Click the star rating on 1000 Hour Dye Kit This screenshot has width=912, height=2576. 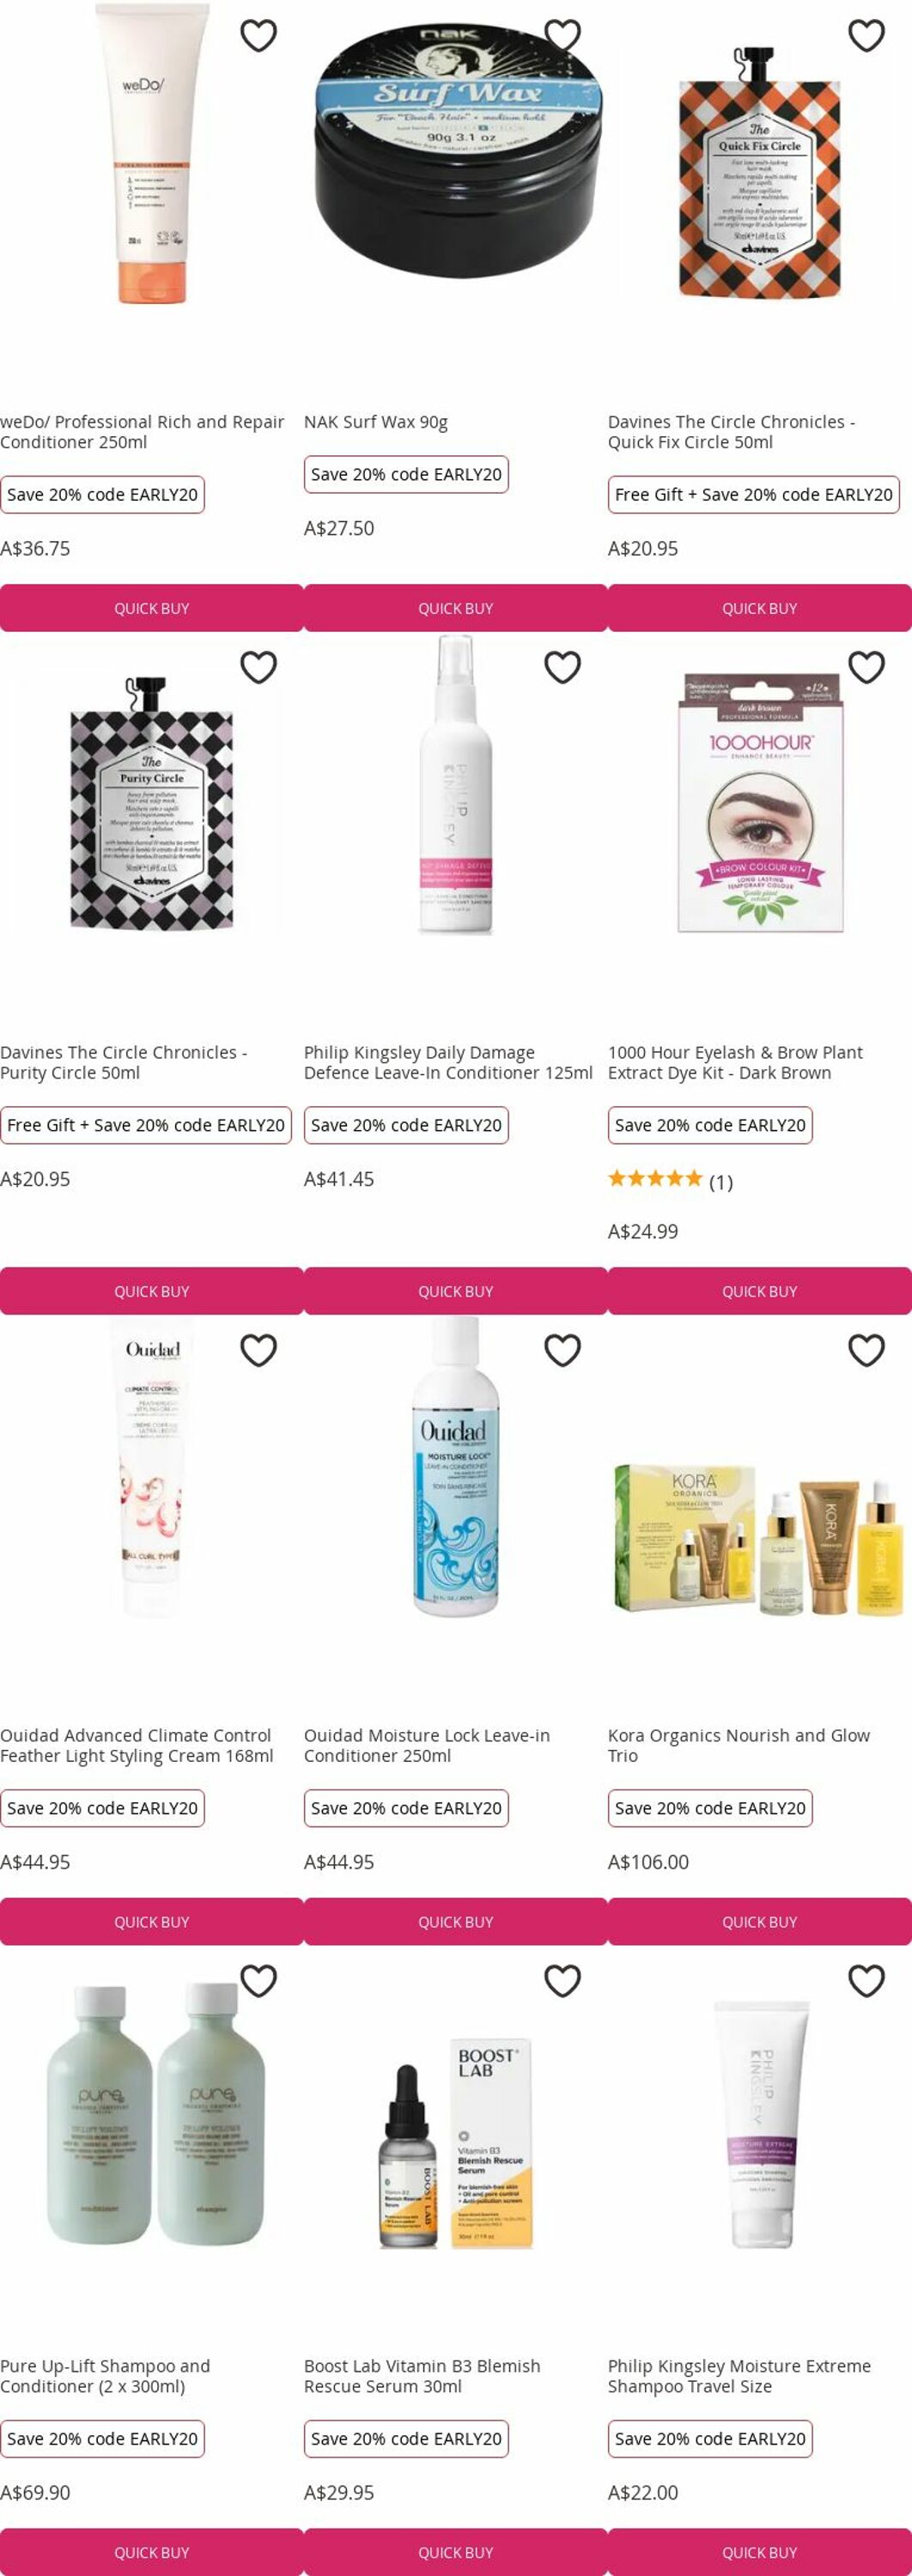pyautogui.click(x=655, y=1179)
